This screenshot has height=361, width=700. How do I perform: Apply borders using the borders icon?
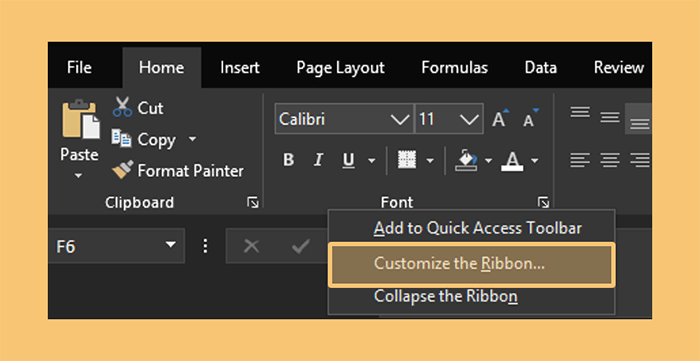(x=407, y=160)
